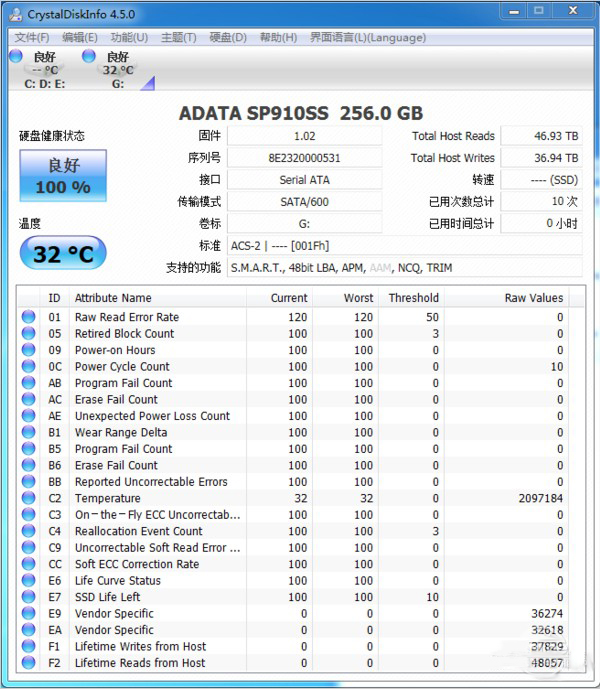Open the 文件(F) menu
Screen dimensions: 600x689
(x=32, y=37)
